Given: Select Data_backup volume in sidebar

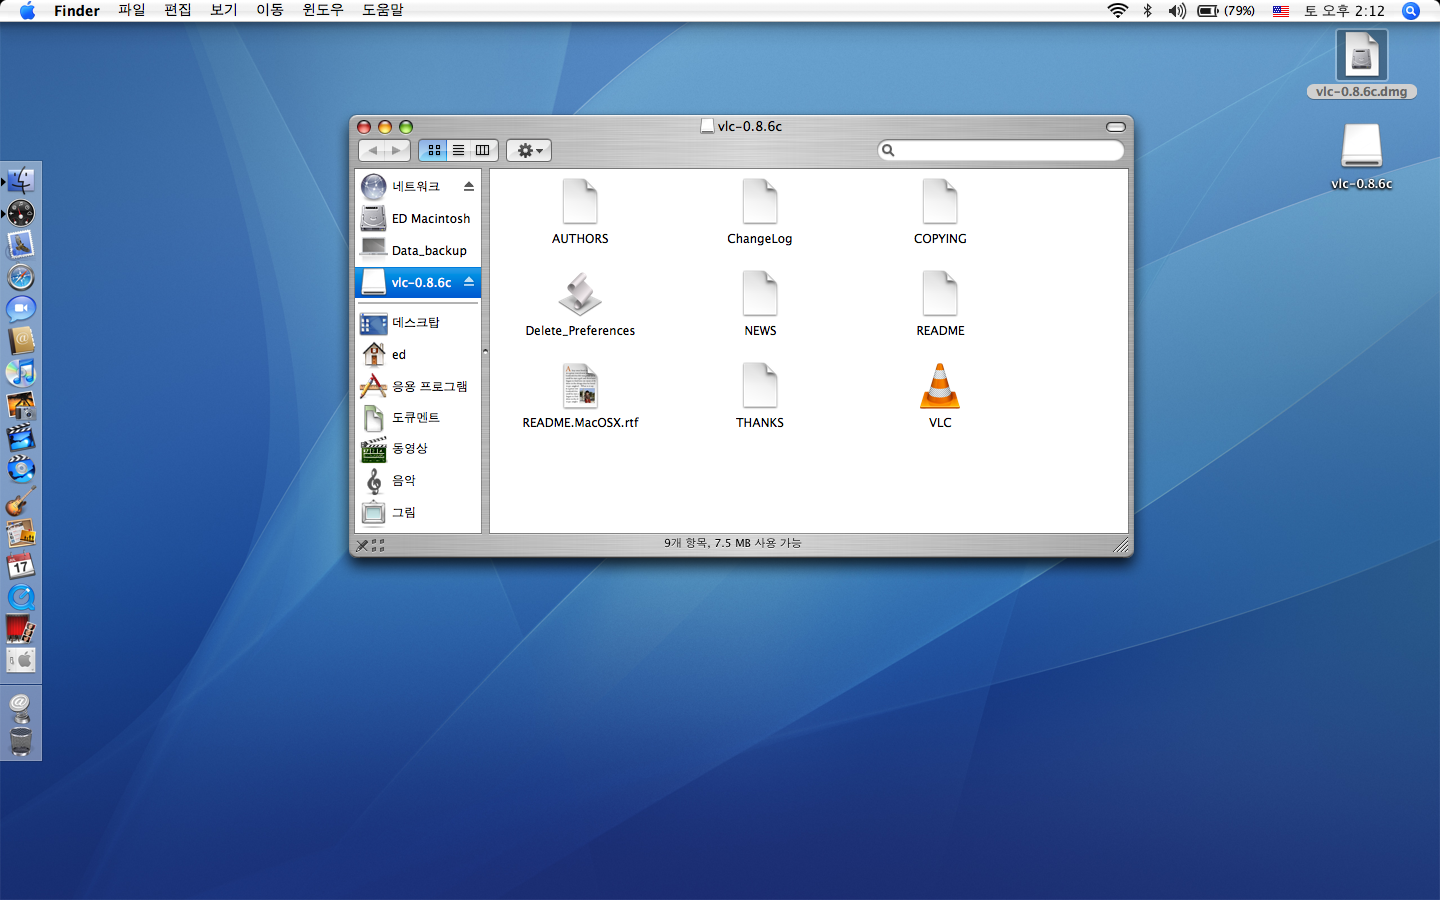Looking at the screenshot, I should click(x=418, y=250).
